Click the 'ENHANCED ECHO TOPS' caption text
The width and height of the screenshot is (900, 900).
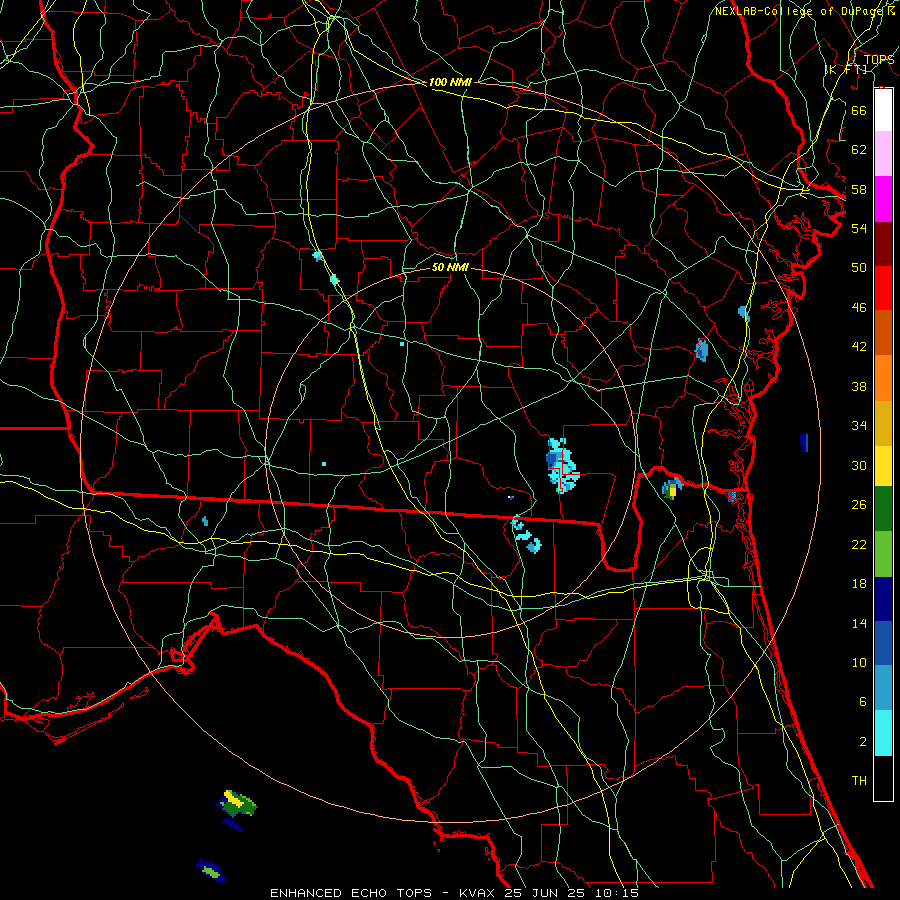(x=351, y=893)
